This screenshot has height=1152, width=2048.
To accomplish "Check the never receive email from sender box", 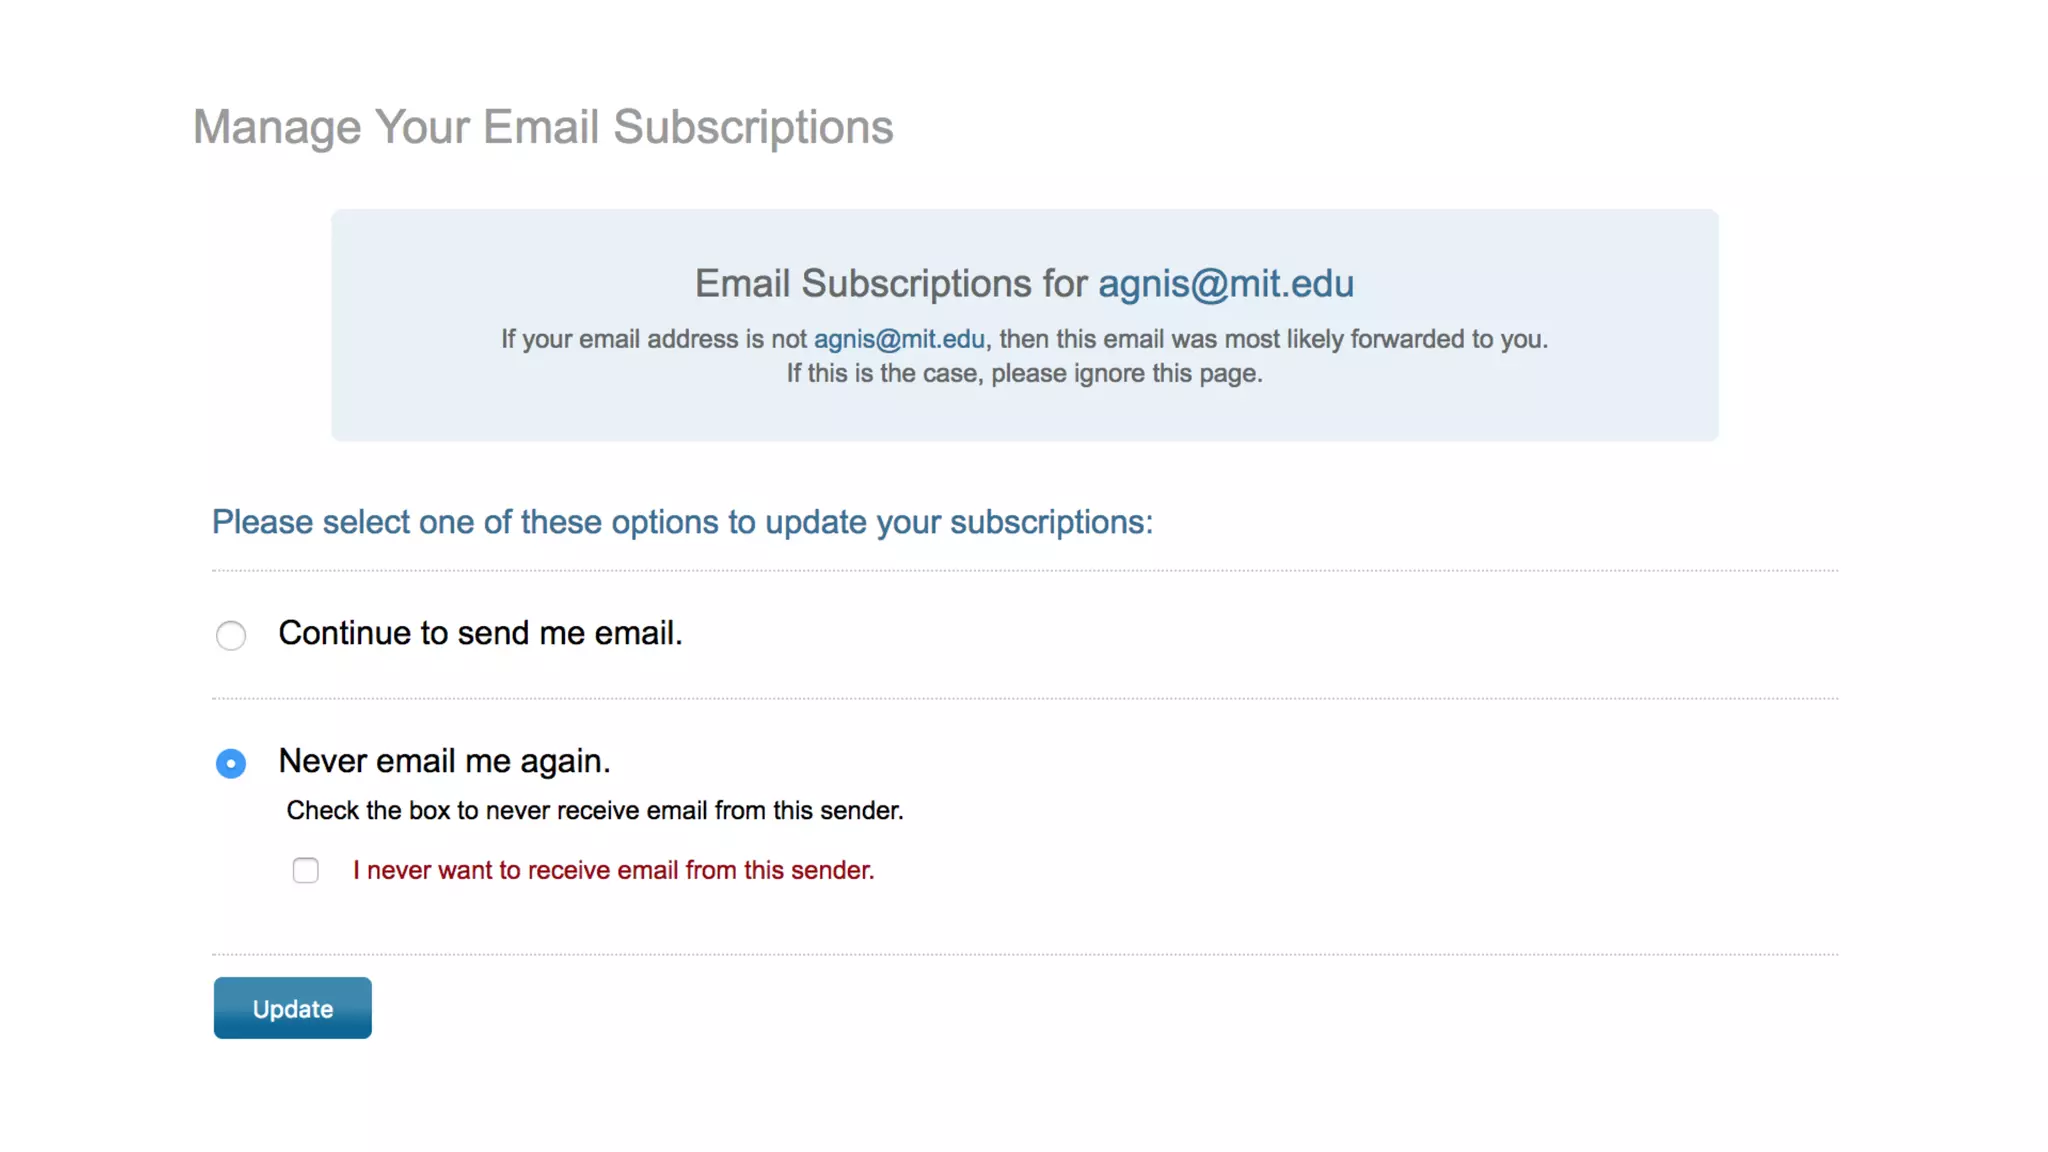I will click(306, 871).
